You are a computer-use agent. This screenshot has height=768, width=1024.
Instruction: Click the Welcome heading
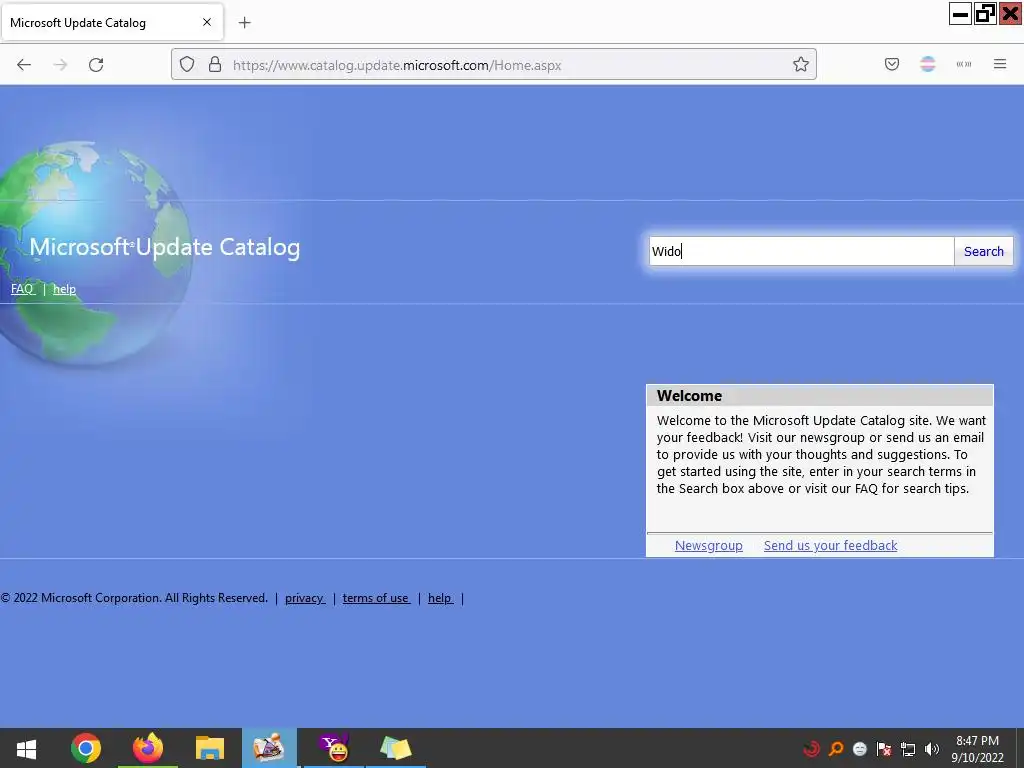coord(689,396)
